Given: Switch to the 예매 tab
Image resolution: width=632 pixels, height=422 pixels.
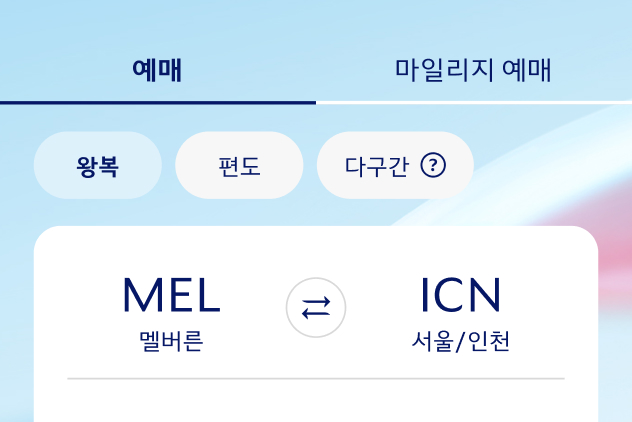Looking at the screenshot, I should pyautogui.click(x=158, y=70).
